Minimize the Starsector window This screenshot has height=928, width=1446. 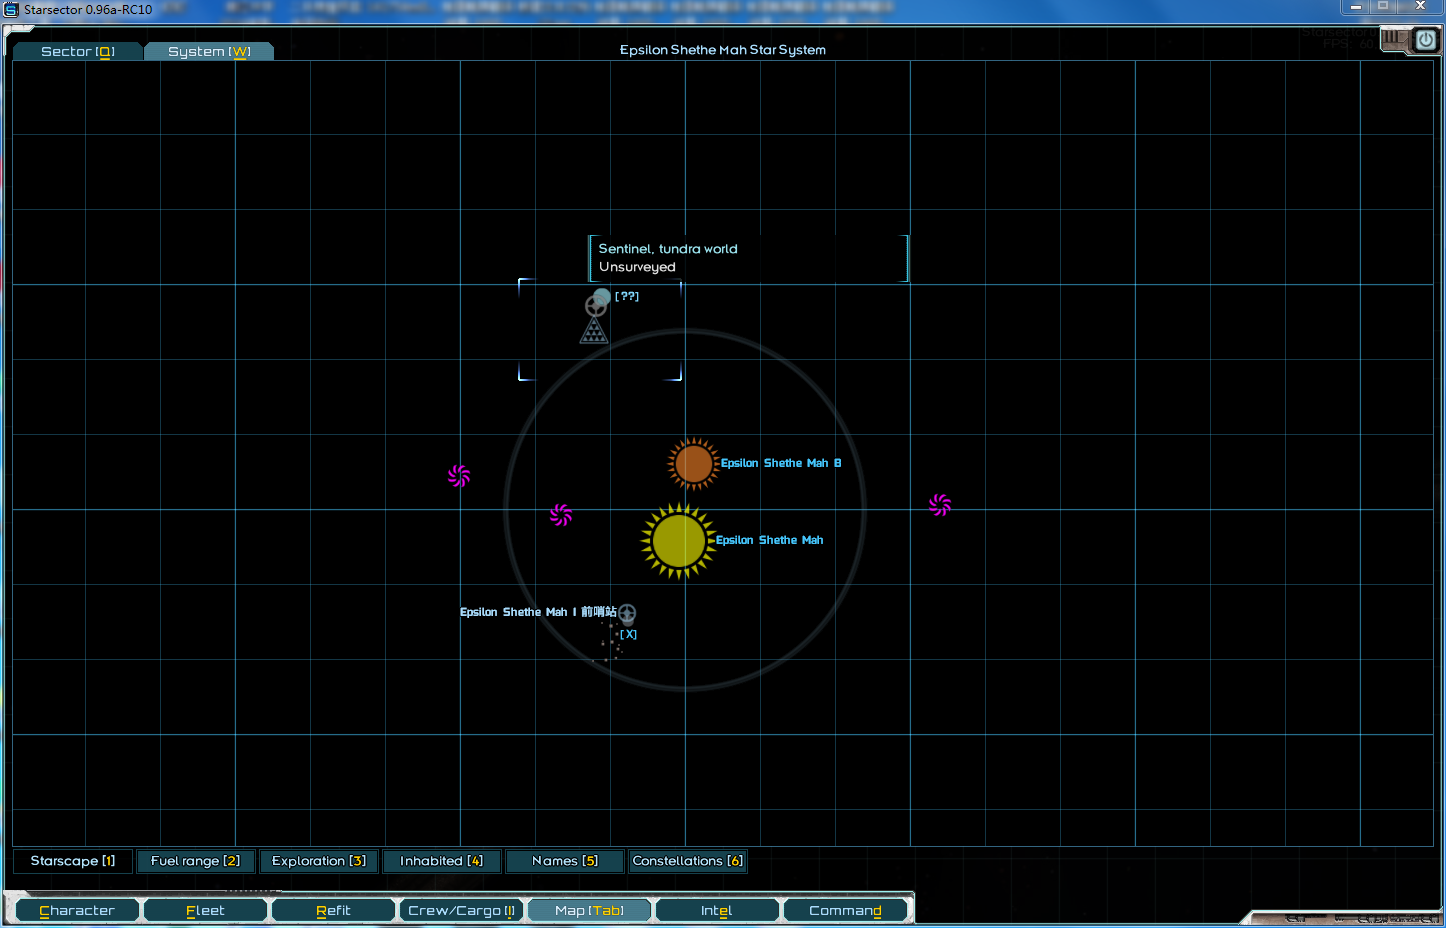1356,7
